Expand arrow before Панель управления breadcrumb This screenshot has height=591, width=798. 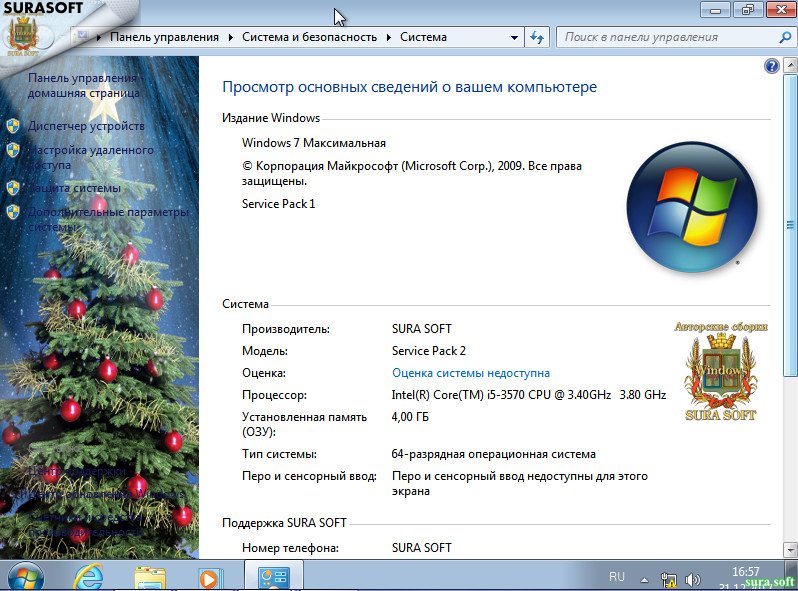[99, 37]
